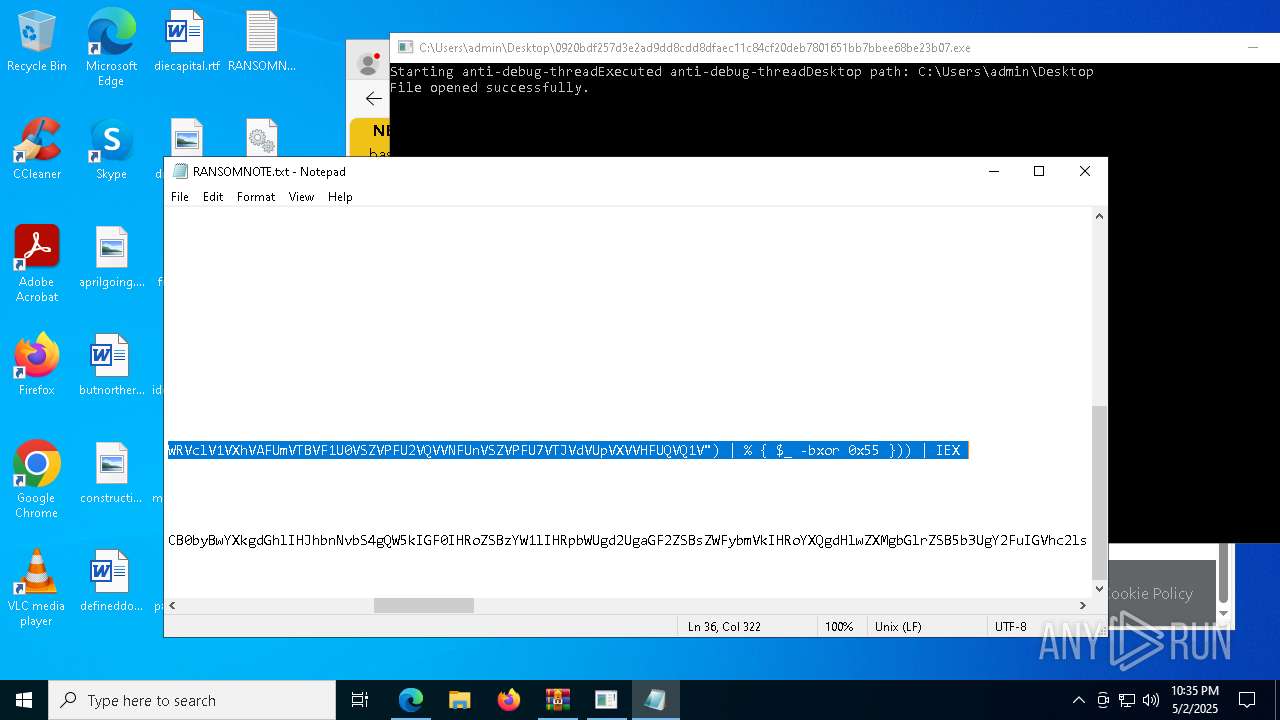This screenshot has height=720, width=1280.
Task: Click the Notepad horizontal scrollbar thumb
Action: pos(424,605)
